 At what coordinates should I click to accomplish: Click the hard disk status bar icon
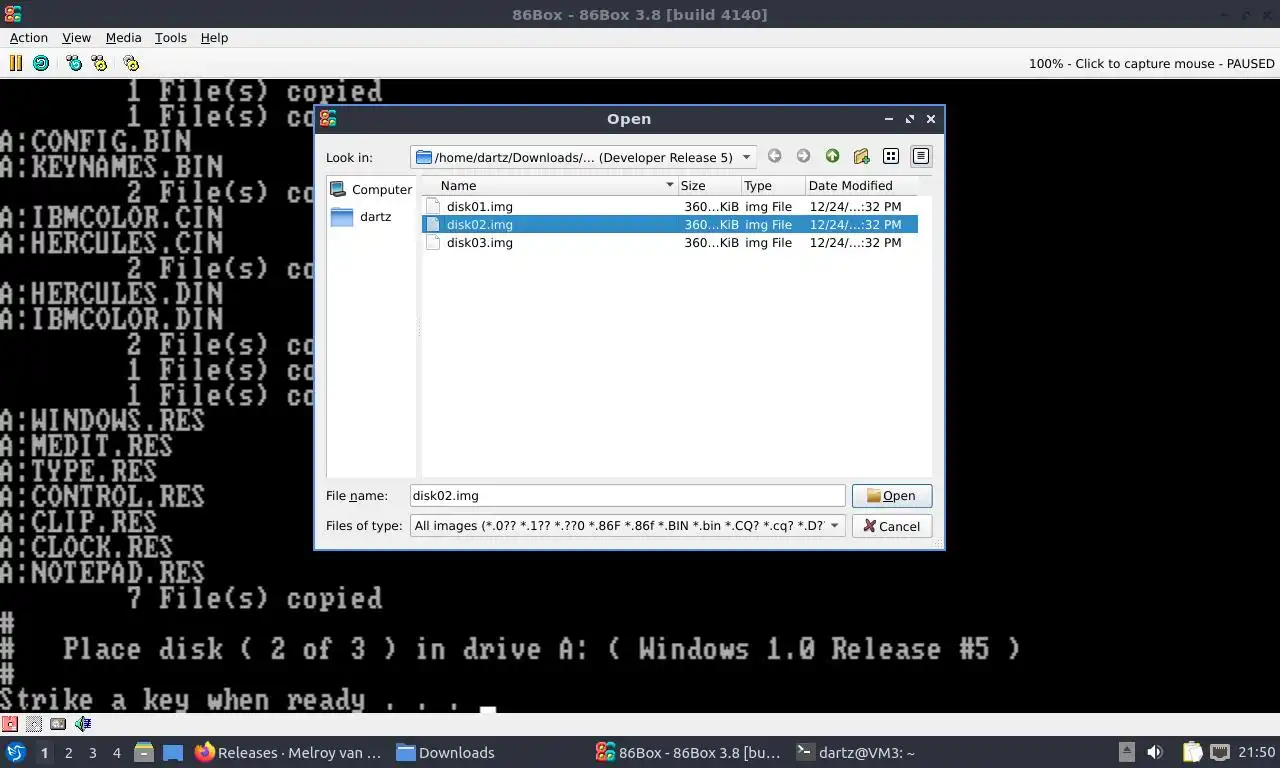(x=58, y=724)
